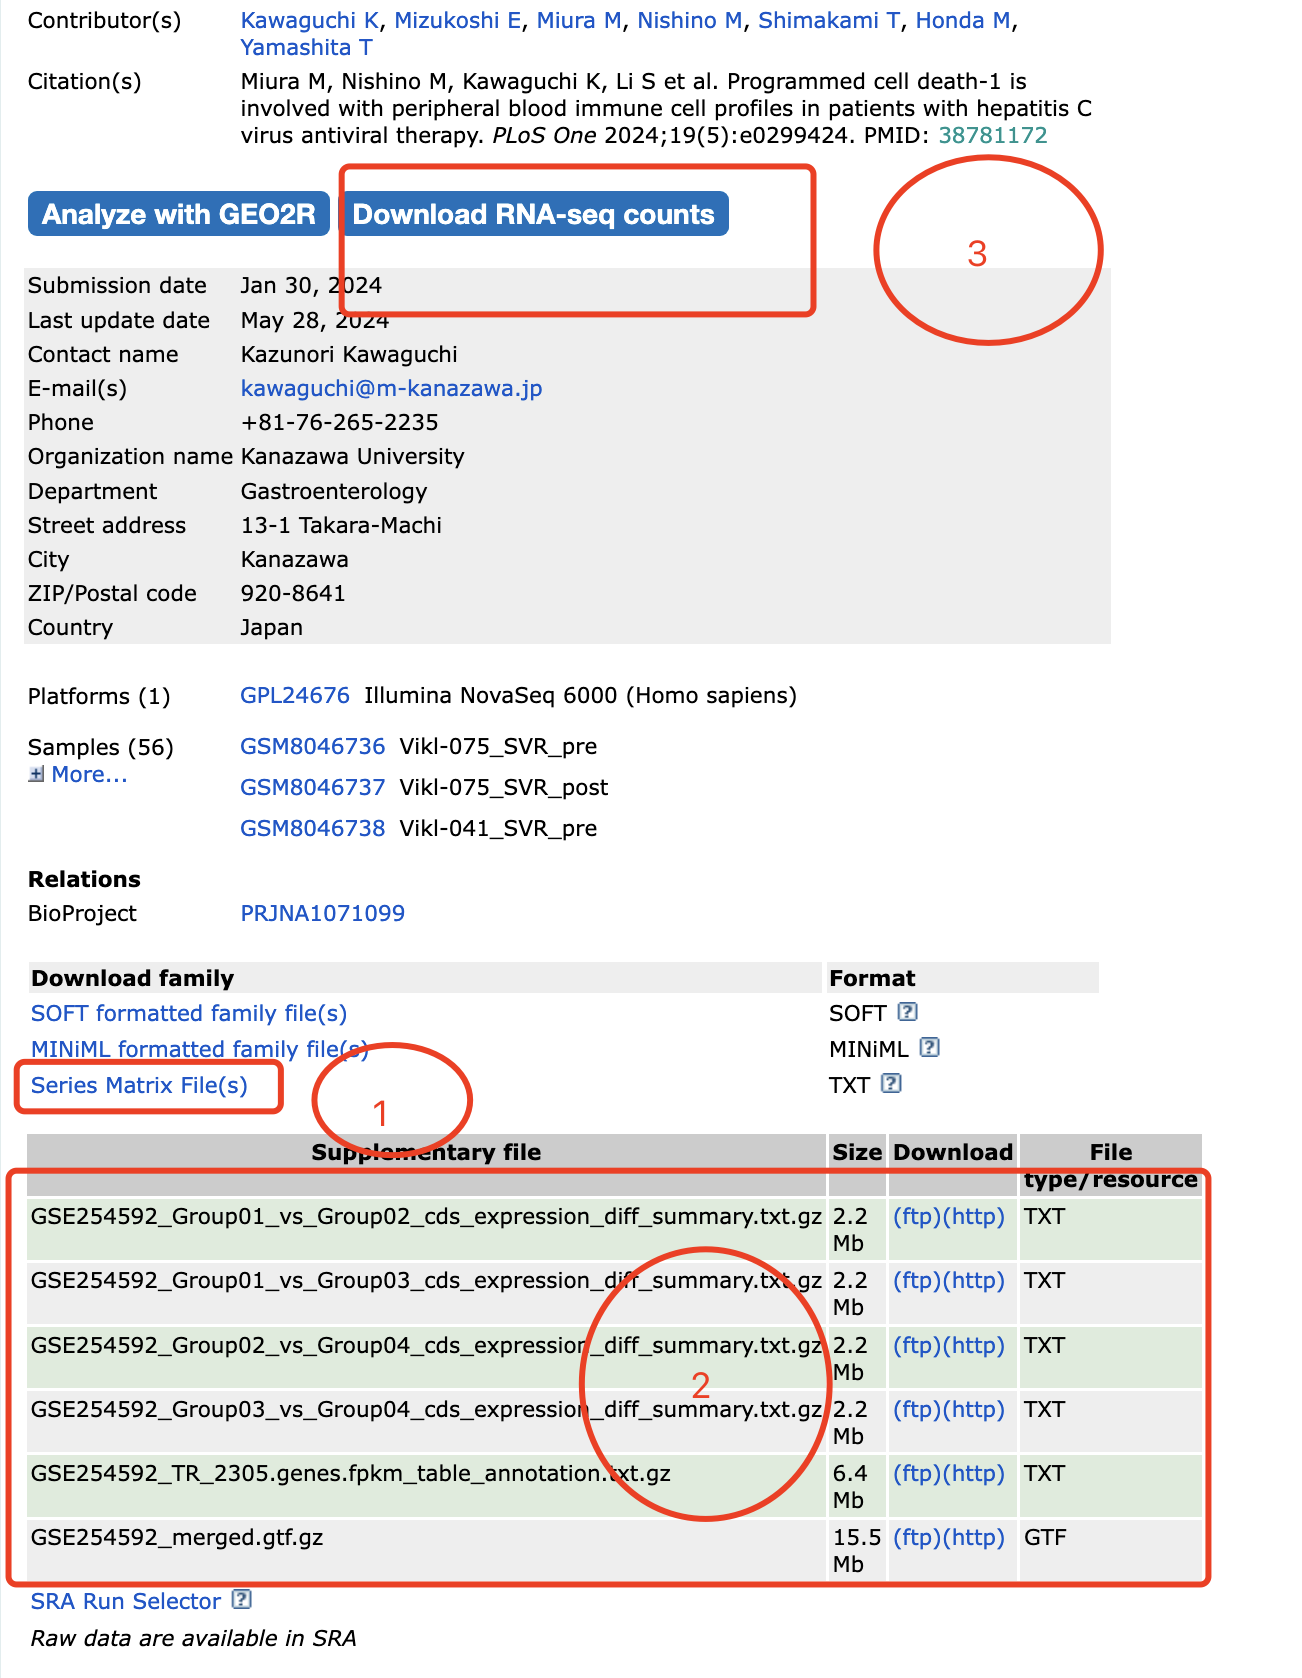Click the Gastroenterology department value
Image resolution: width=1302 pixels, height=1678 pixels.
coord(334,491)
